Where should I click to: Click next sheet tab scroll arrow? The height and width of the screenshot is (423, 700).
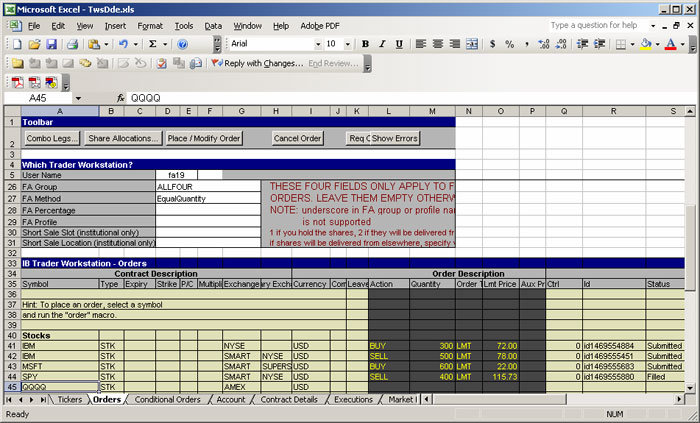click(31, 399)
